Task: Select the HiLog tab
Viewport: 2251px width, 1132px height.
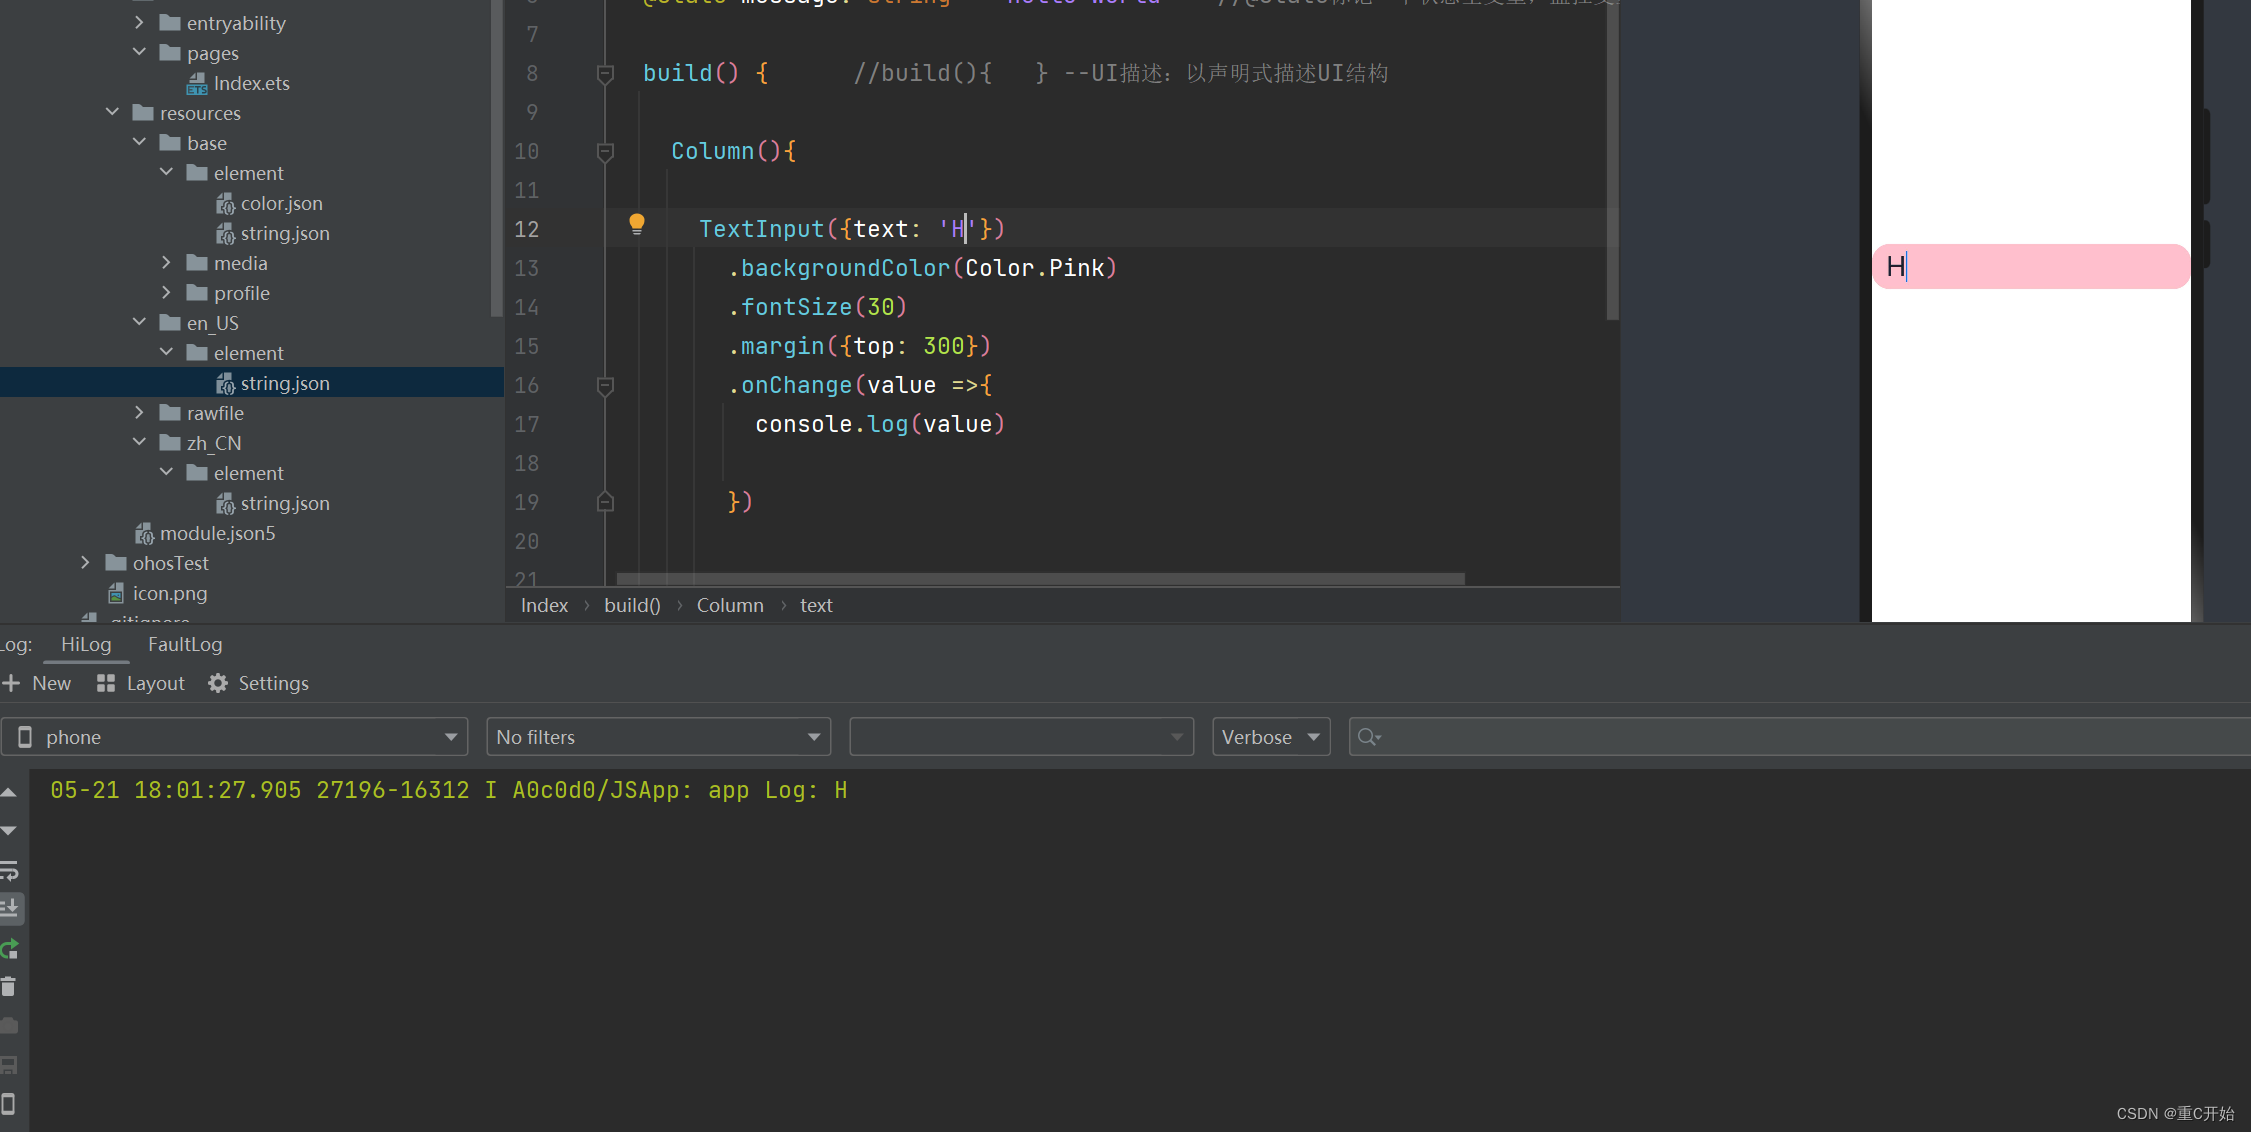Action: [x=86, y=644]
